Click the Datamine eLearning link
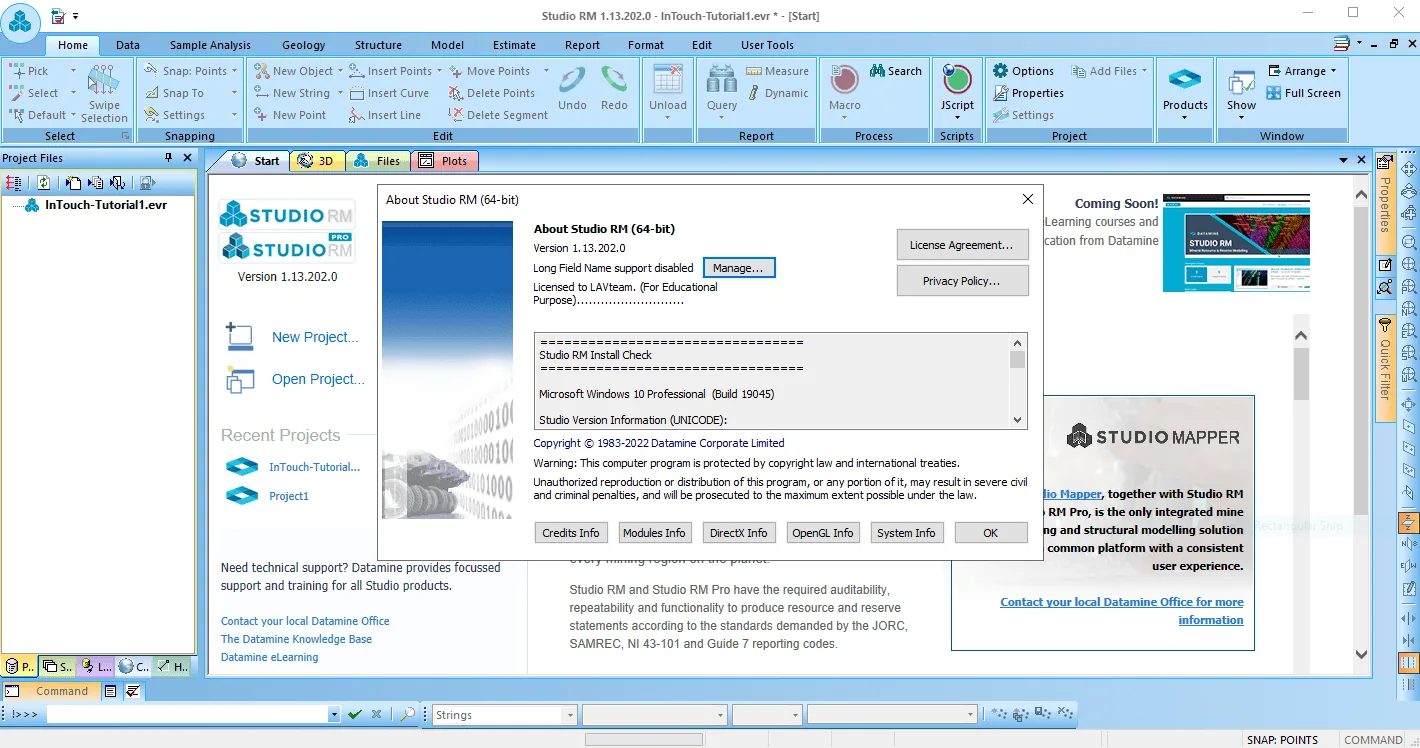The height and width of the screenshot is (748, 1420). [x=270, y=657]
